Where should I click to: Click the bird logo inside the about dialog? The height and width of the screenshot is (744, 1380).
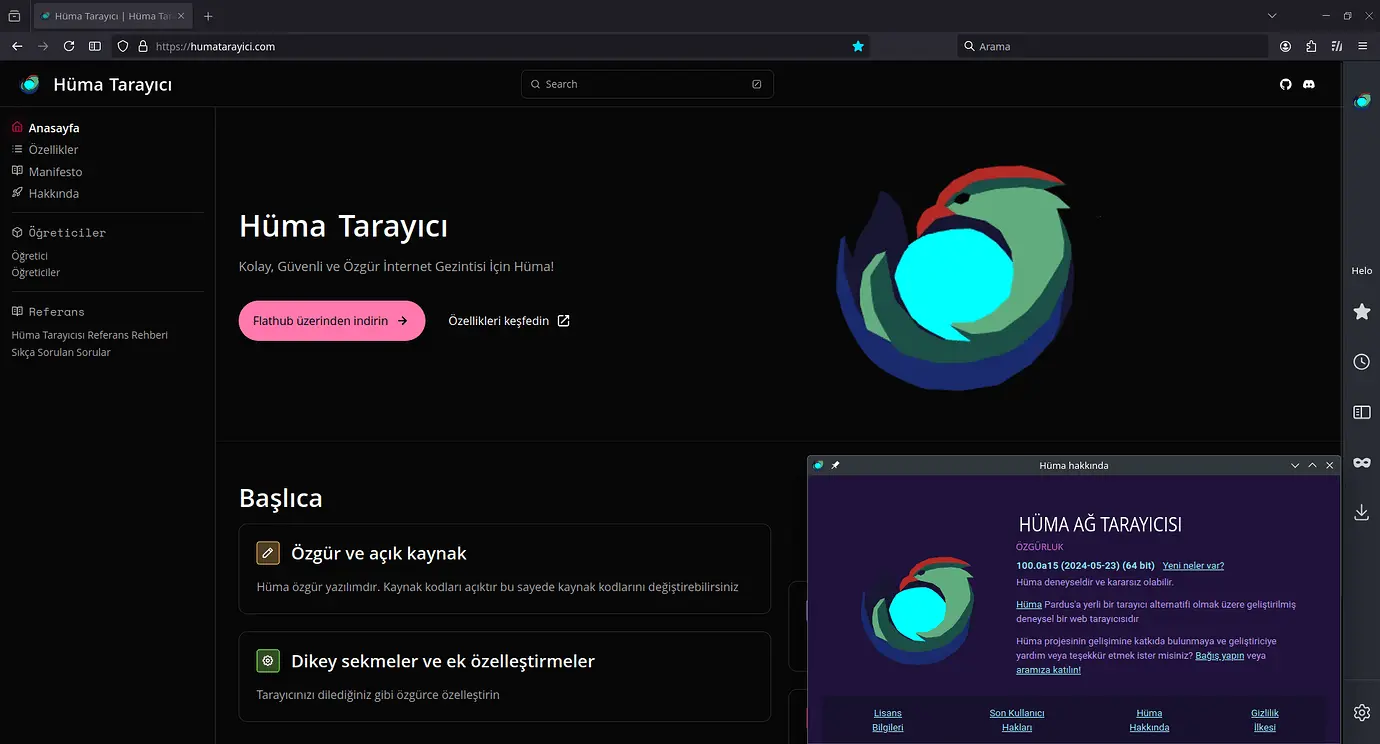(917, 611)
